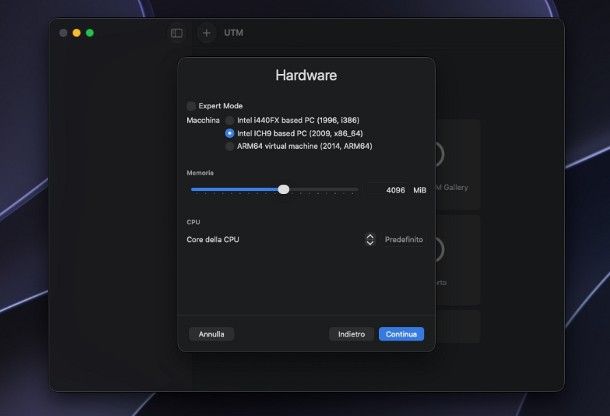Select Intel ICH9 based PC radio option
The height and width of the screenshot is (416, 610).
[x=230, y=133]
